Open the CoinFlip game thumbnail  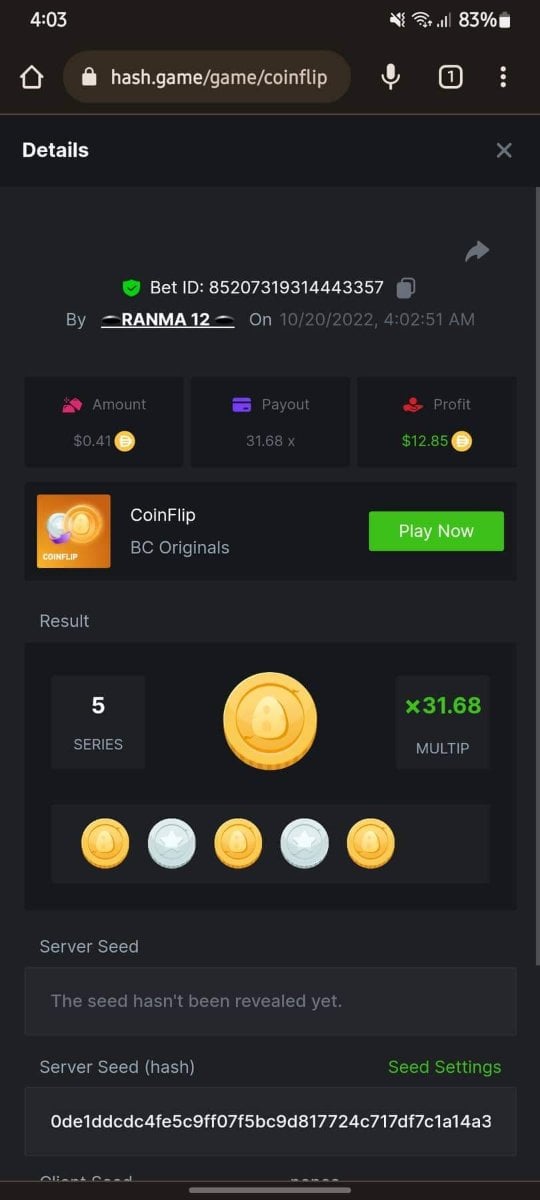pyautogui.click(x=74, y=531)
